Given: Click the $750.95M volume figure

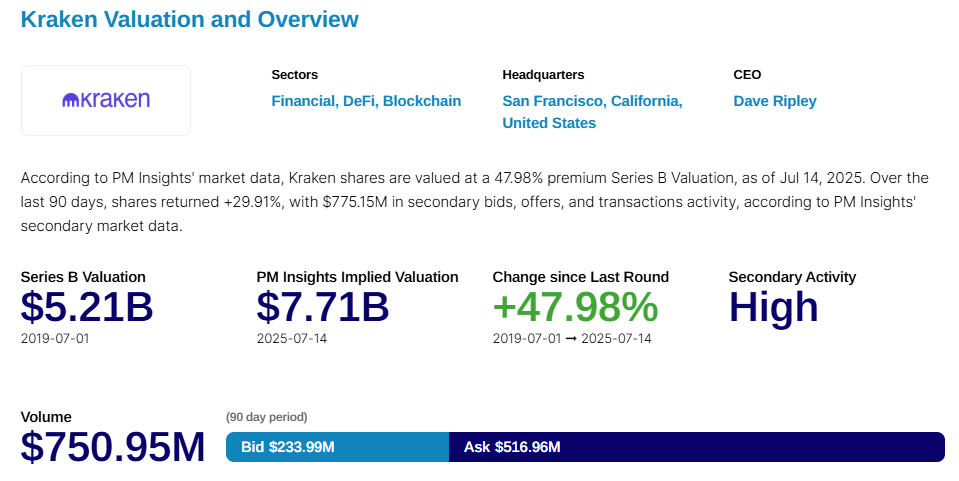Looking at the screenshot, I should pyautogui.click(x=113, y=447).
